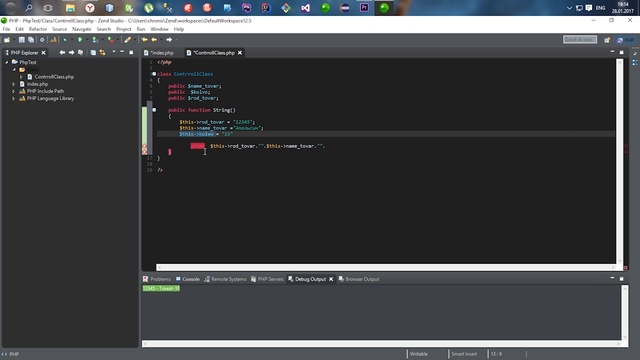Open the Window menu
Viewport: 640px width, 360px height.
point(159,29)
